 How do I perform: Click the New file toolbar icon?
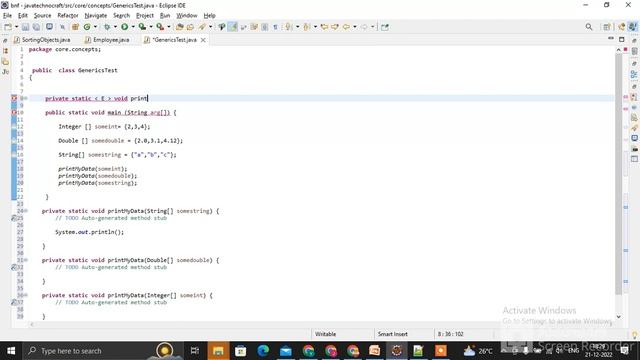[8, 27]
